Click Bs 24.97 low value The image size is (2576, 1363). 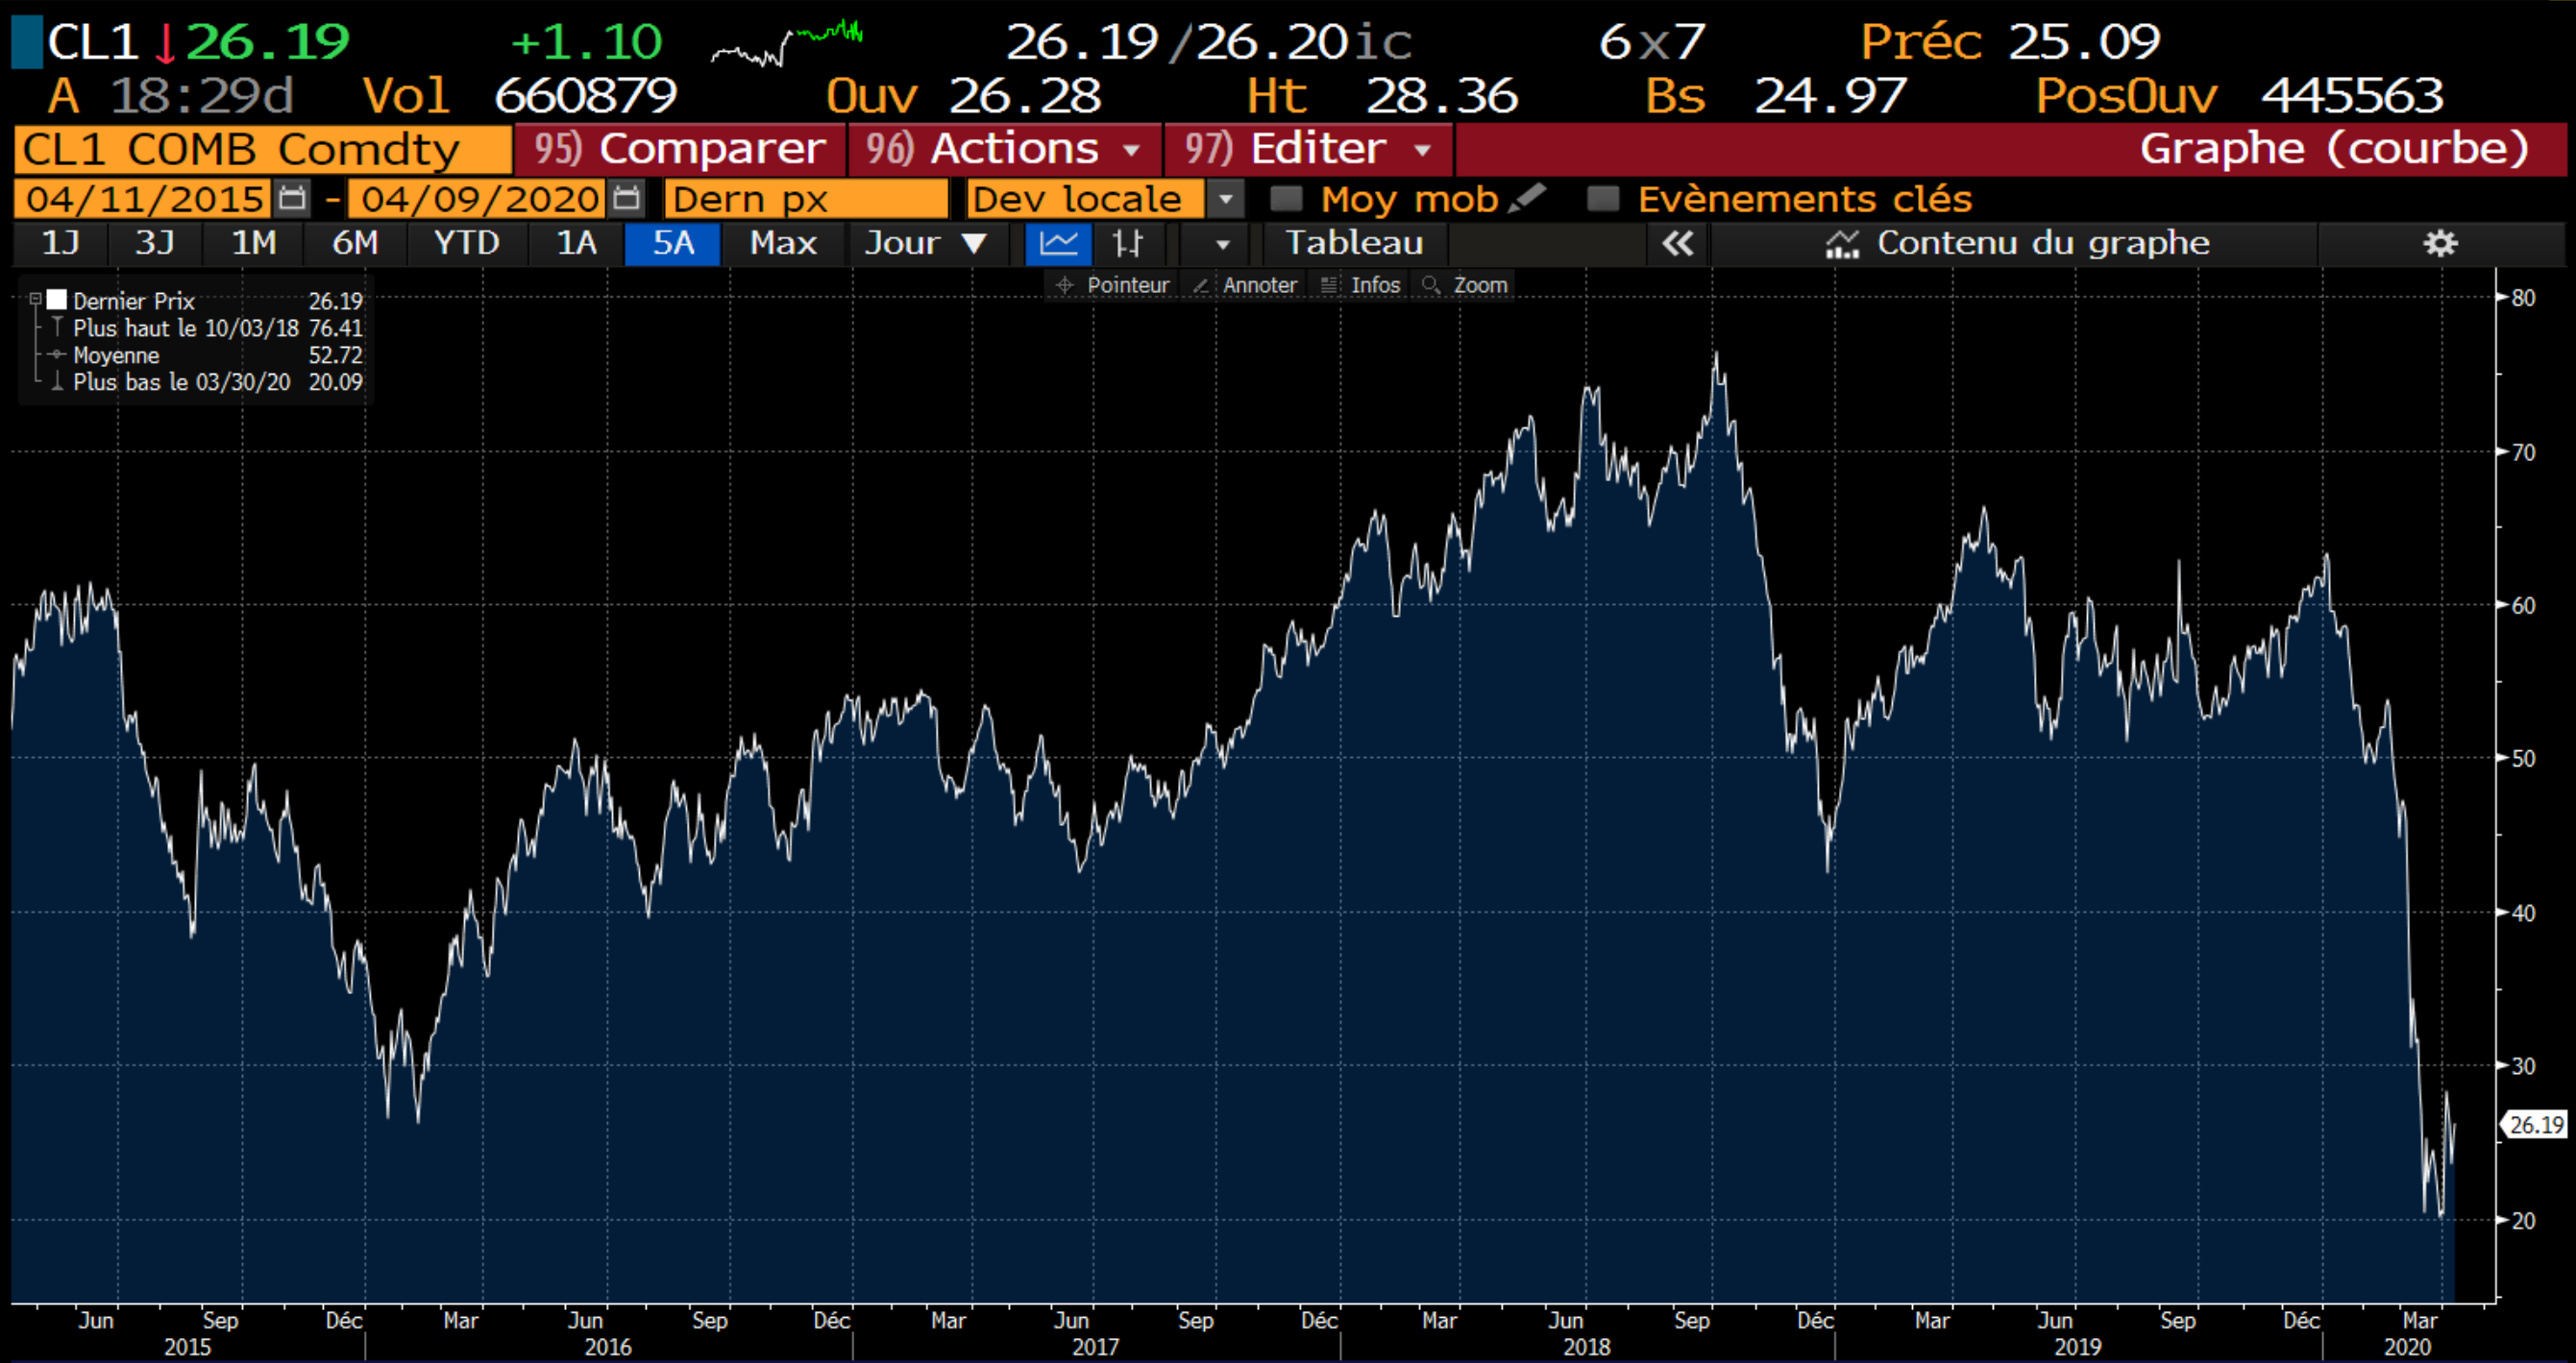tap(1829, 96)
